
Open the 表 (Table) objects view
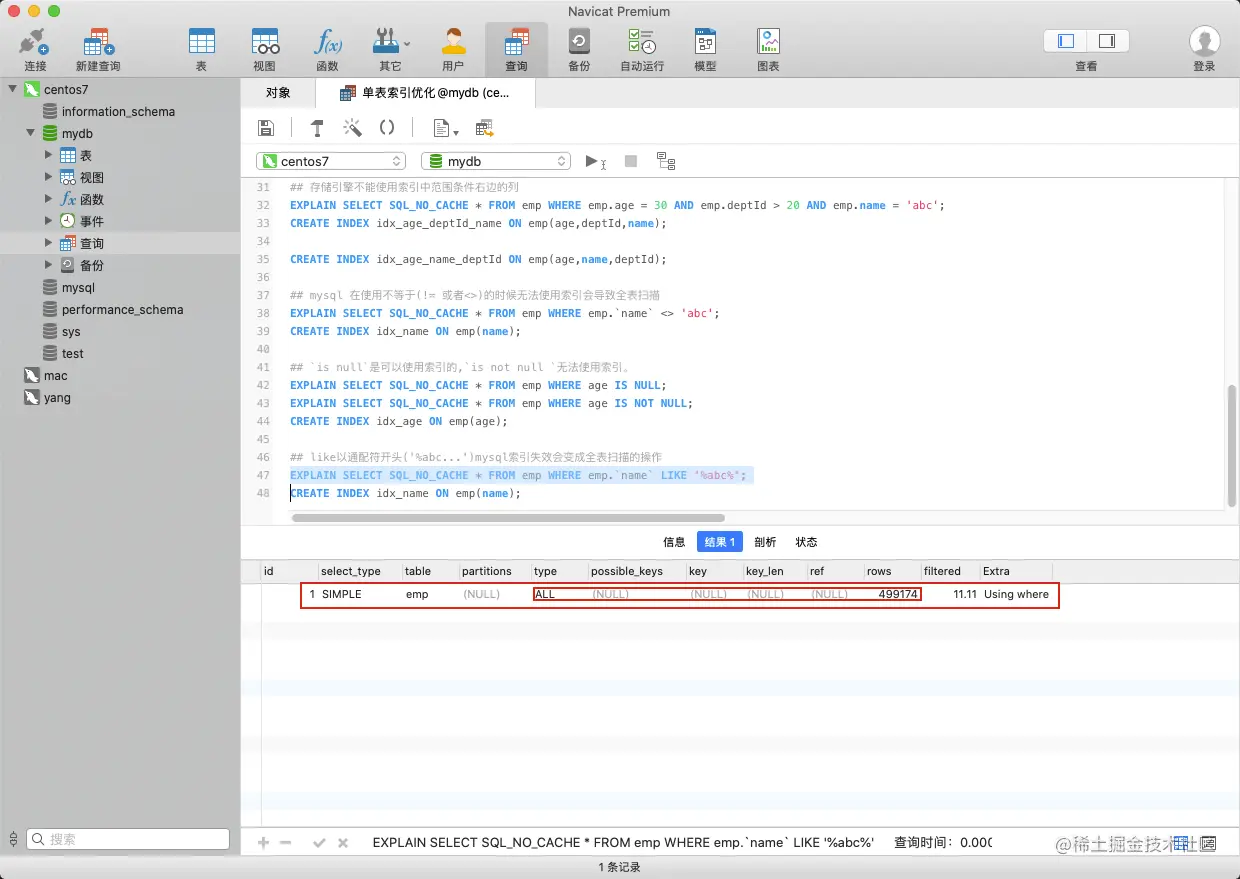(201, 48)
